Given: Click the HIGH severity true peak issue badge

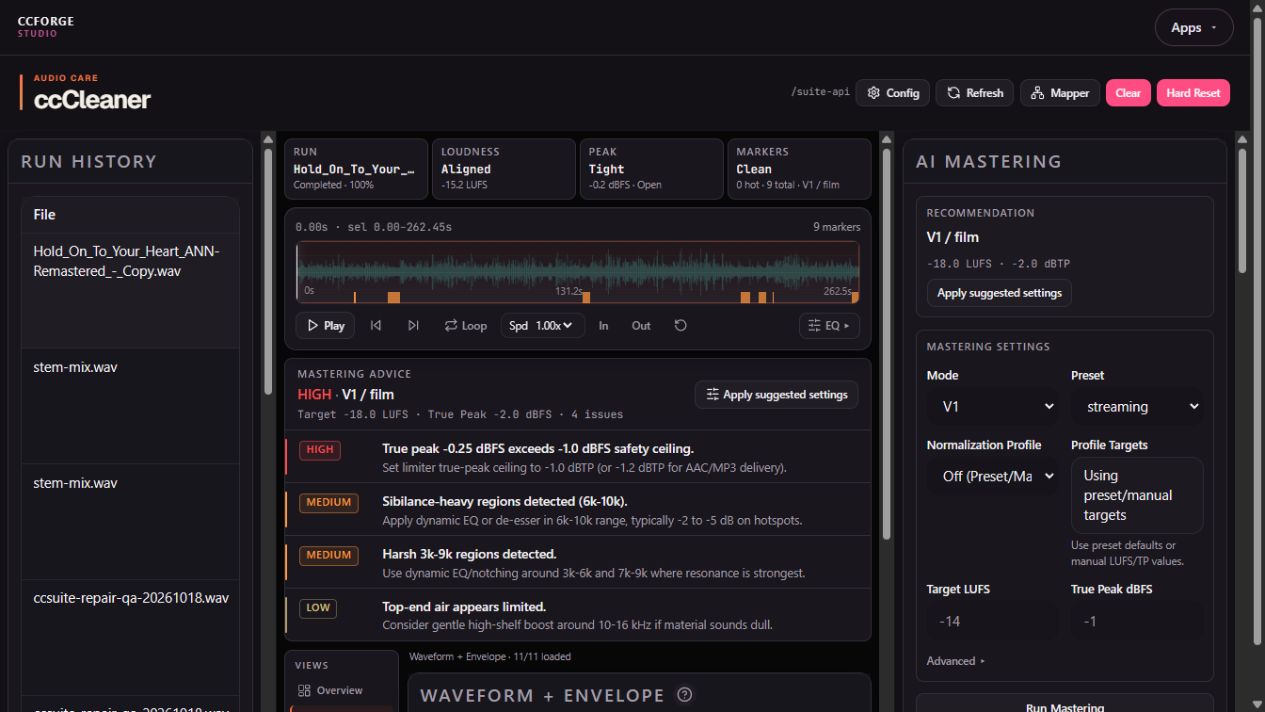Looking at the screenshot, I should click(320, 450).
